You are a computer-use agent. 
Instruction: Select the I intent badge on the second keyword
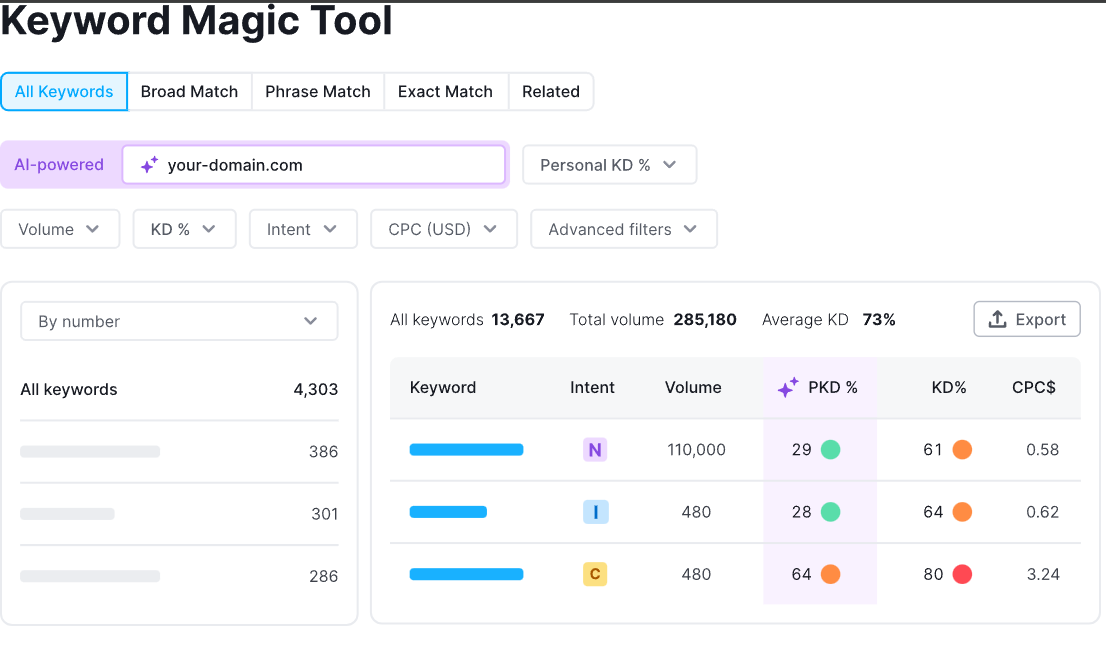tap(595, 511)
